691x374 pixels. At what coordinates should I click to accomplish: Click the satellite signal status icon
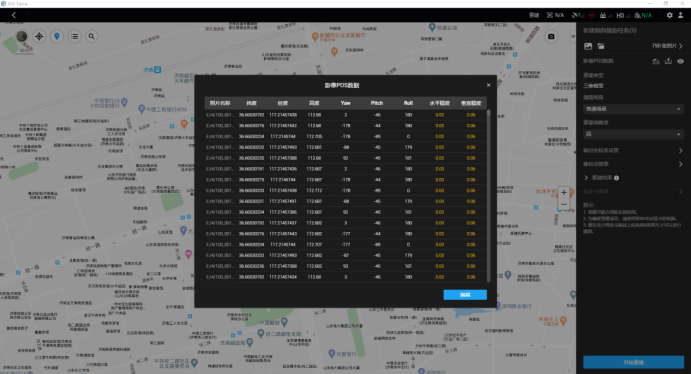pyautogui.click(x=577, y=15)
